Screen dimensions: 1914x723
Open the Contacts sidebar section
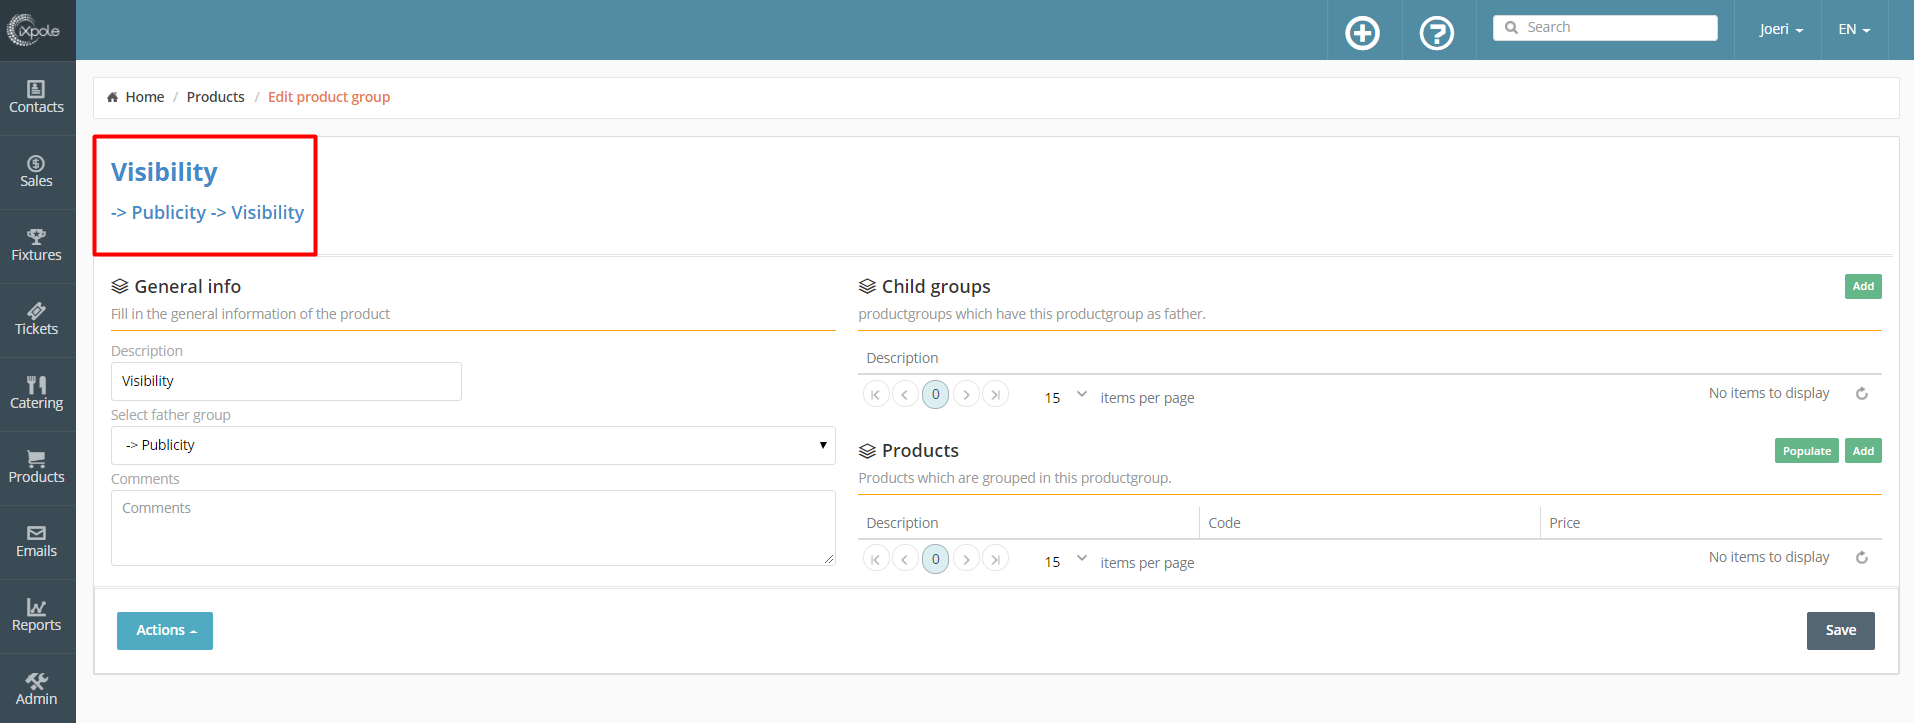tap(37, 97)
